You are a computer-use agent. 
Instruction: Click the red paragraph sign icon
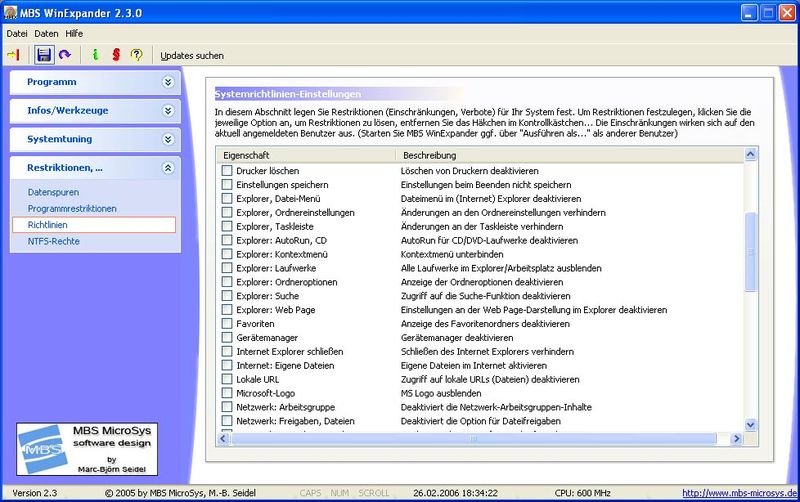[115, 55]
